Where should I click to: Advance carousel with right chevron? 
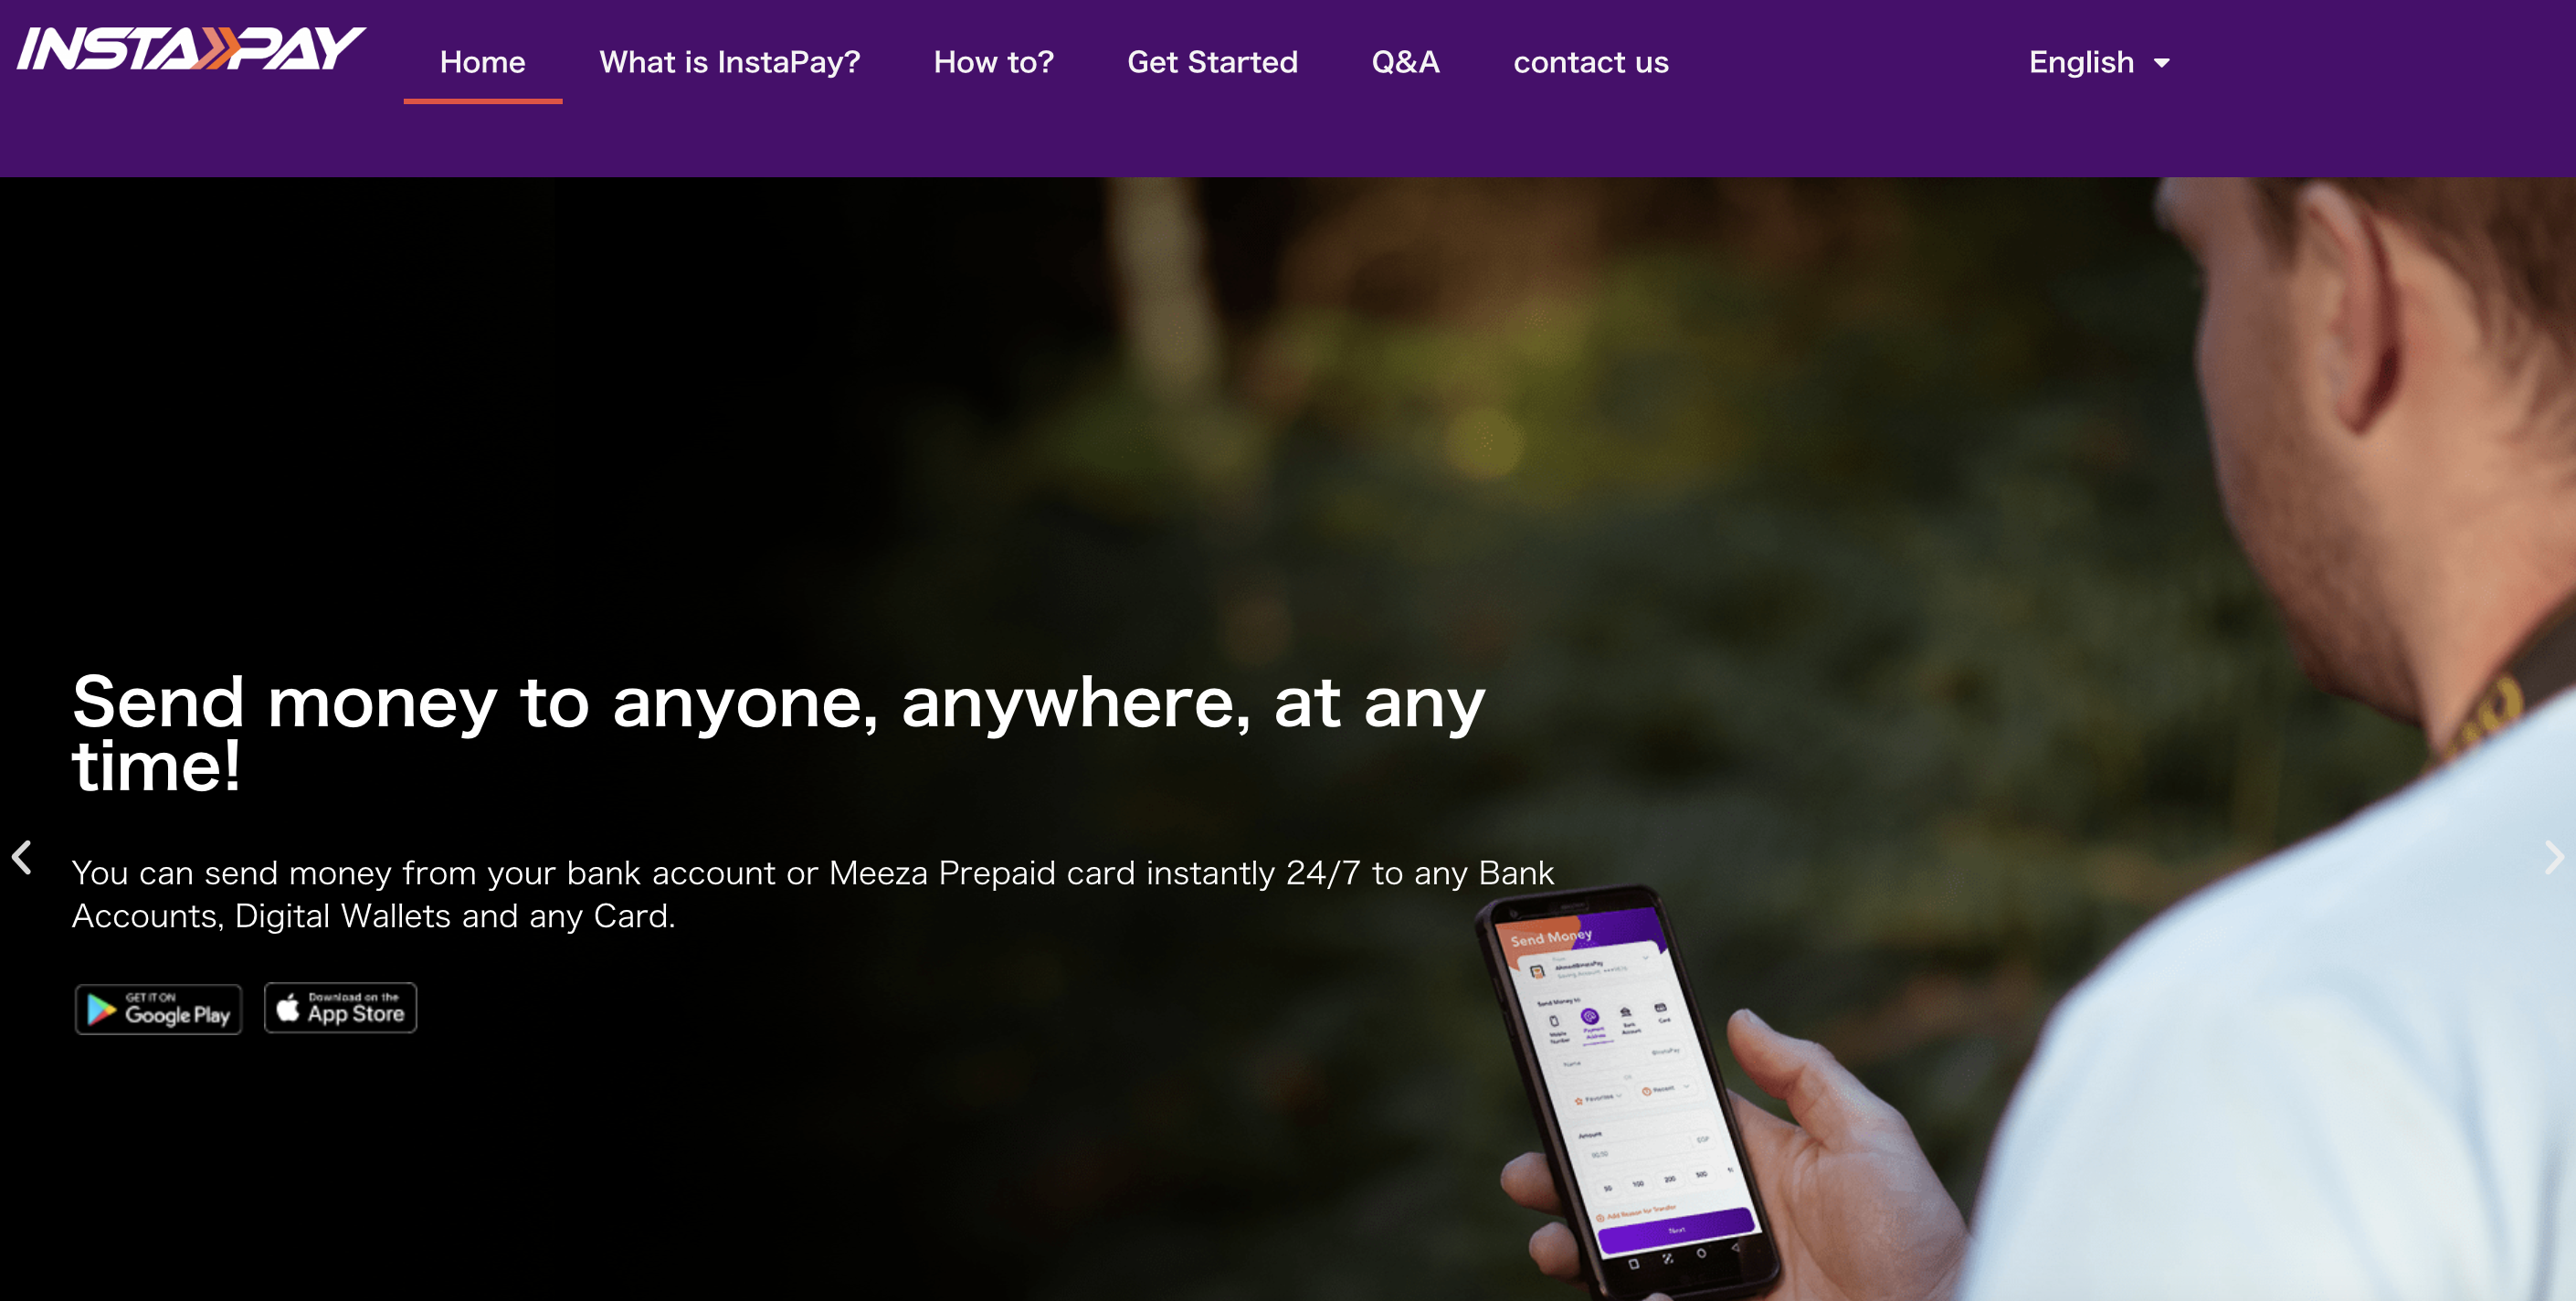(2553, 857)
